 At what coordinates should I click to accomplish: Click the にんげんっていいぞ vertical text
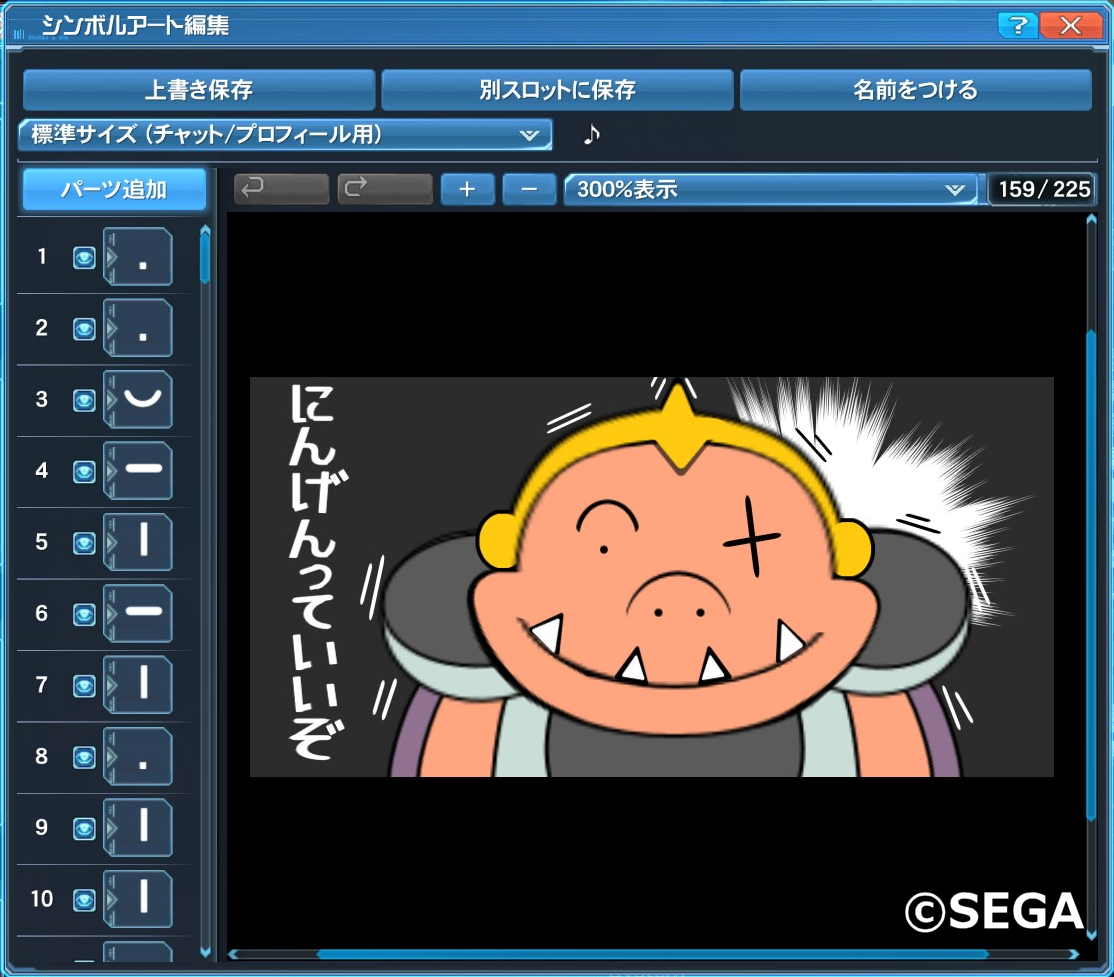[x=317, y=571]
